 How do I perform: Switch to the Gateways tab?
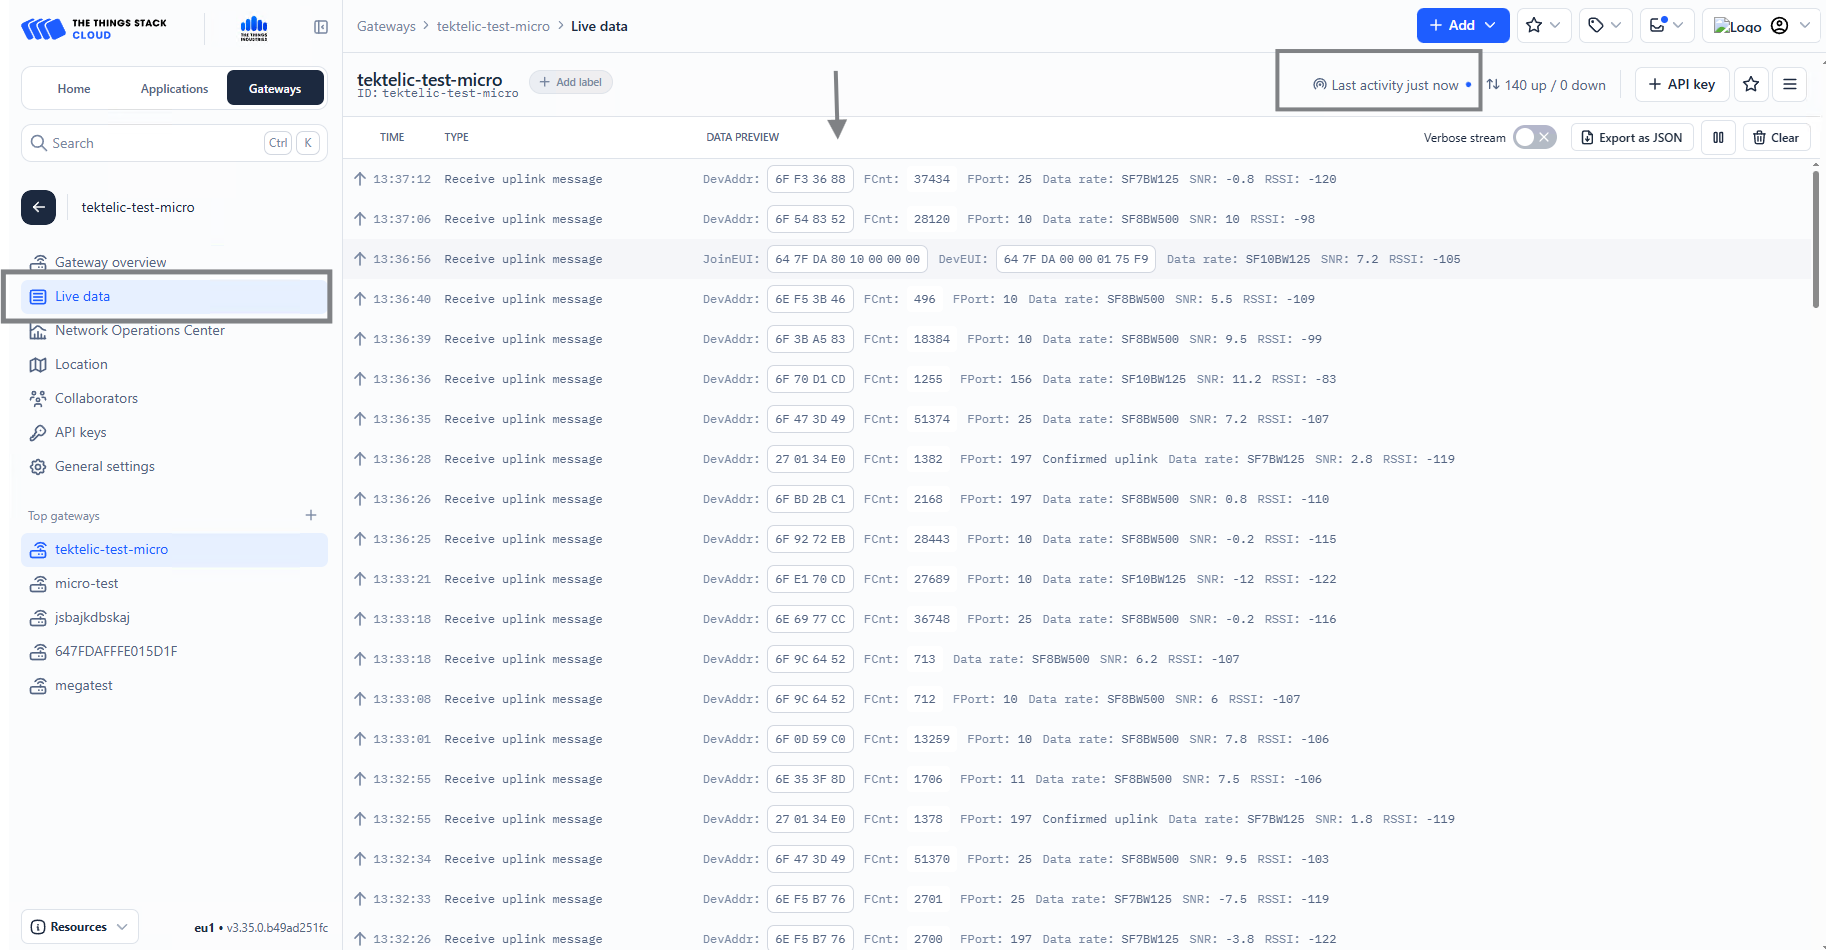click(275, 88)
